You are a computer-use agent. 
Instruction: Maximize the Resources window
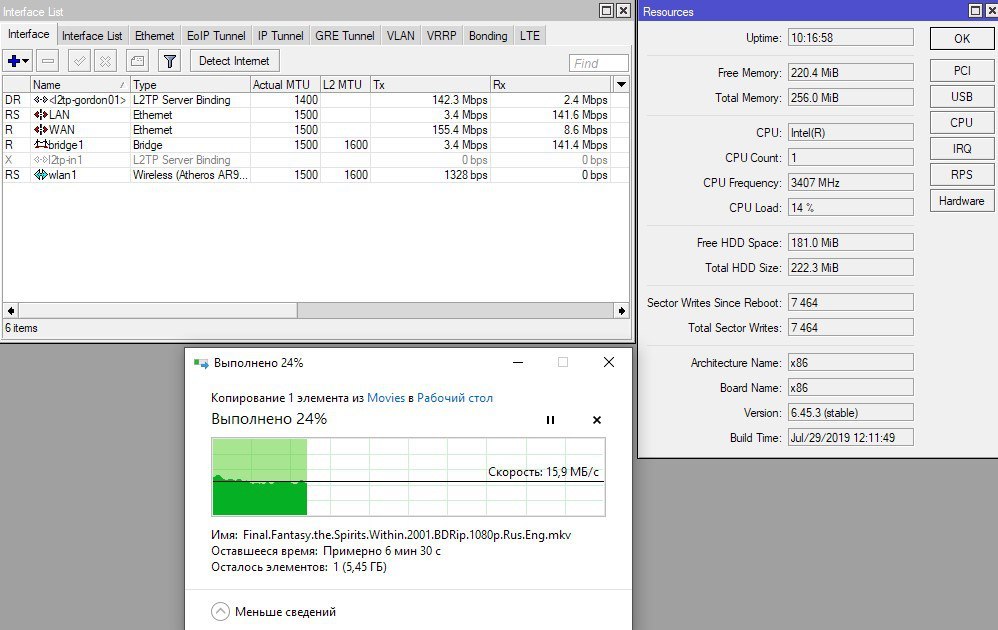(975, 10)
